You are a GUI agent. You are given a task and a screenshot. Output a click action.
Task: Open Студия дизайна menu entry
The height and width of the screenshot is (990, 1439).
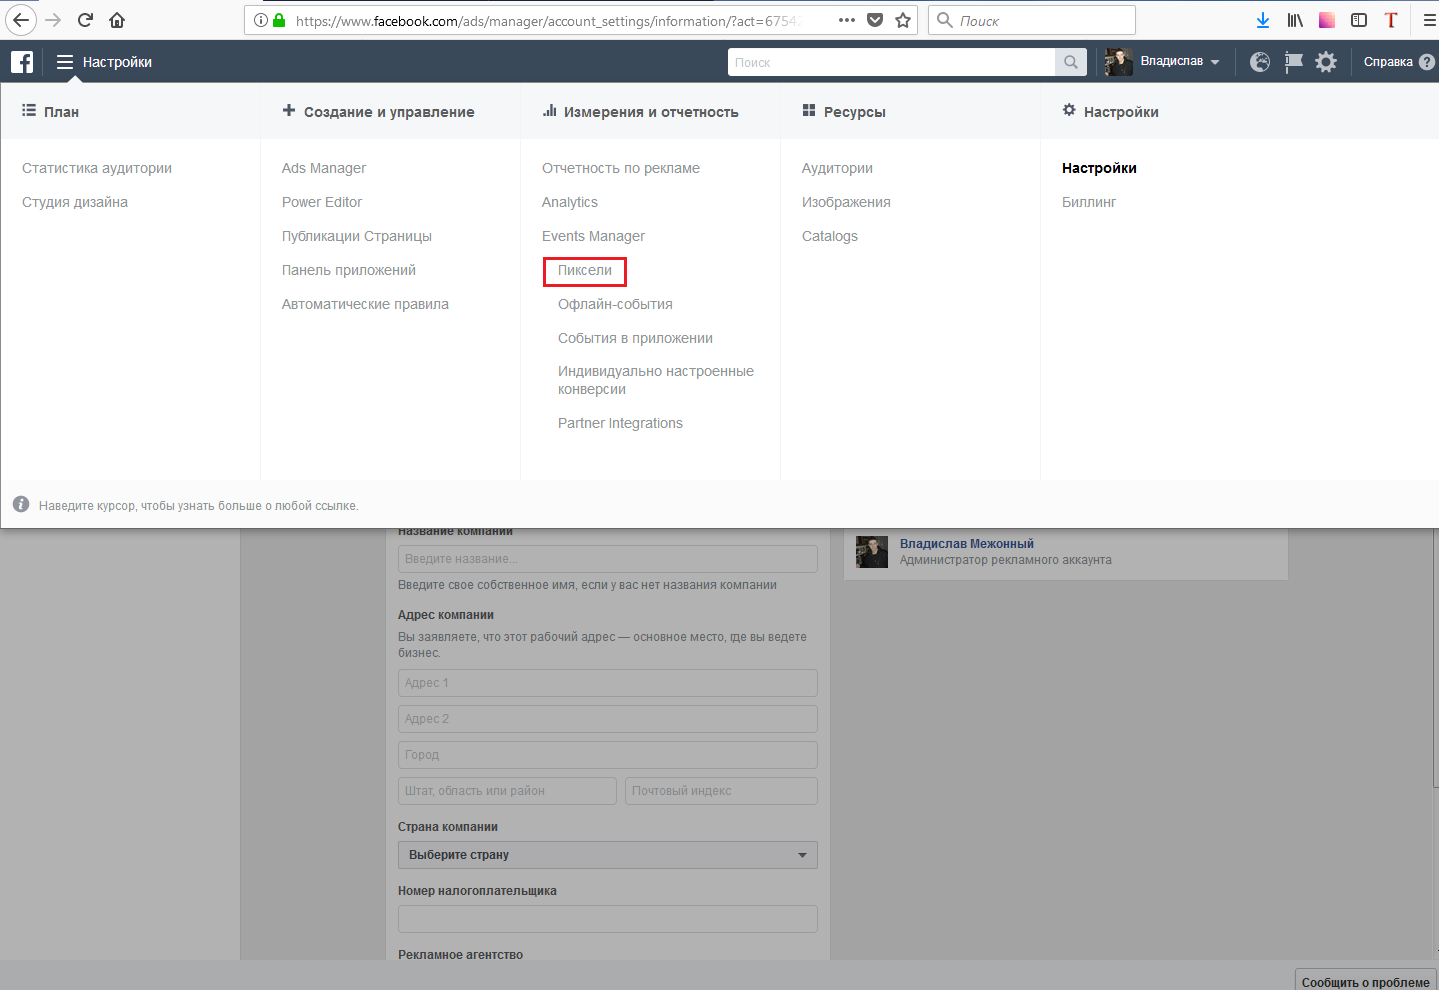click(75, 202)
